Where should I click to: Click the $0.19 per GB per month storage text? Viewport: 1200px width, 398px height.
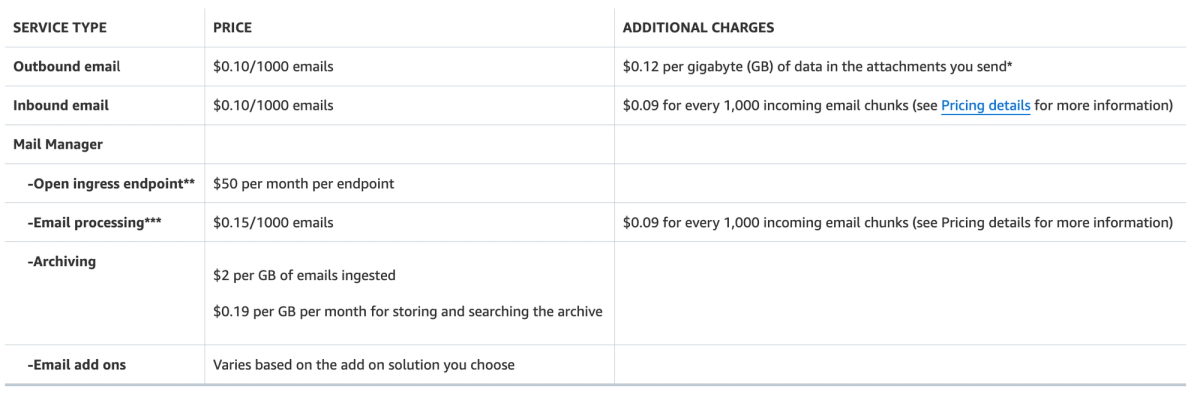408,311
